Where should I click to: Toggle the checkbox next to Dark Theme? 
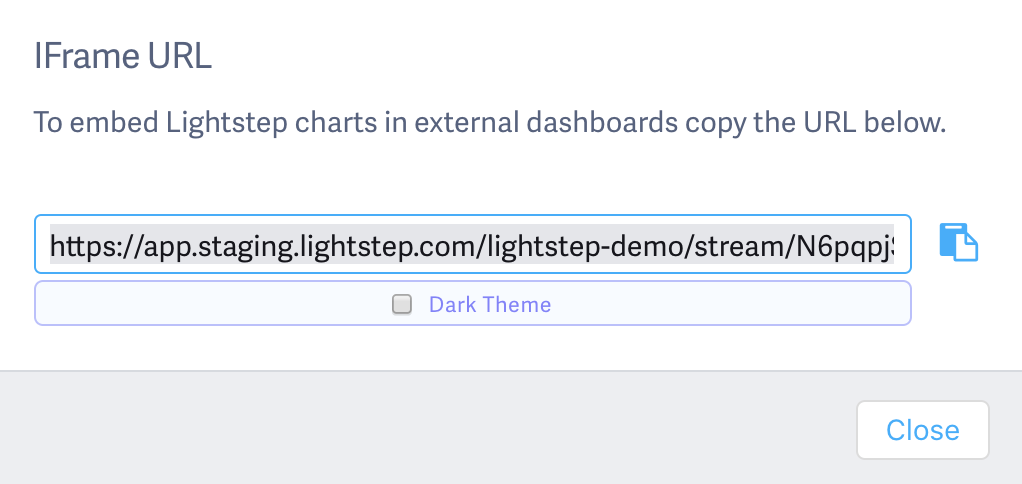coord(402,305)
